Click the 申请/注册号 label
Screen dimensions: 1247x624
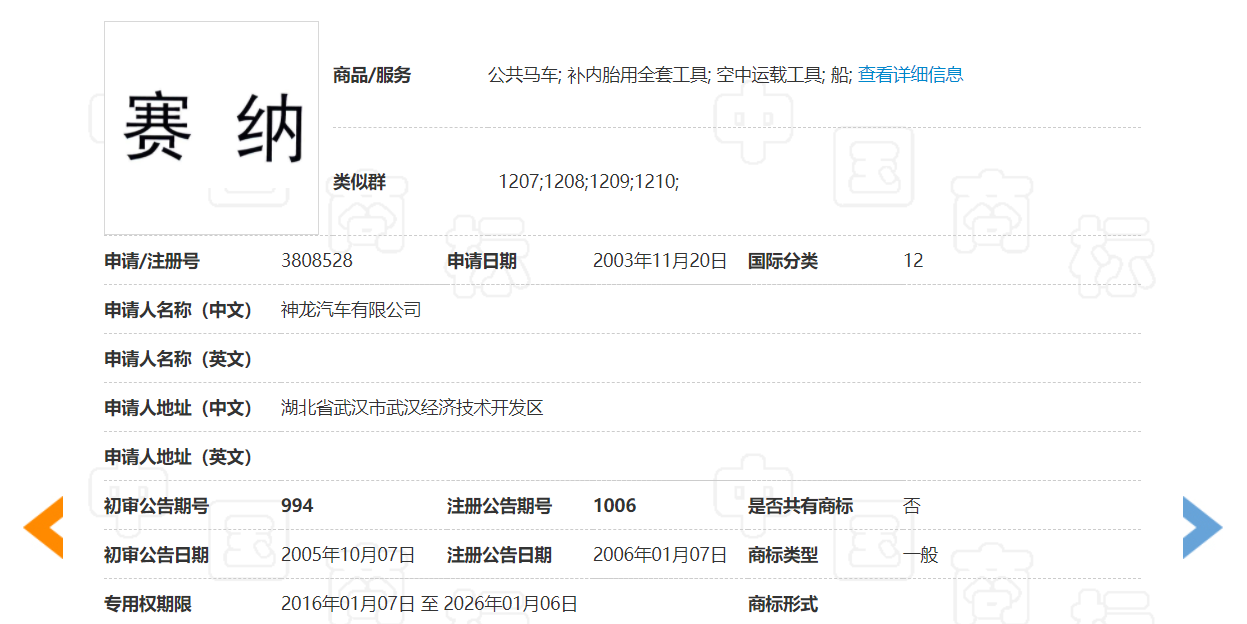coord(152,261)
